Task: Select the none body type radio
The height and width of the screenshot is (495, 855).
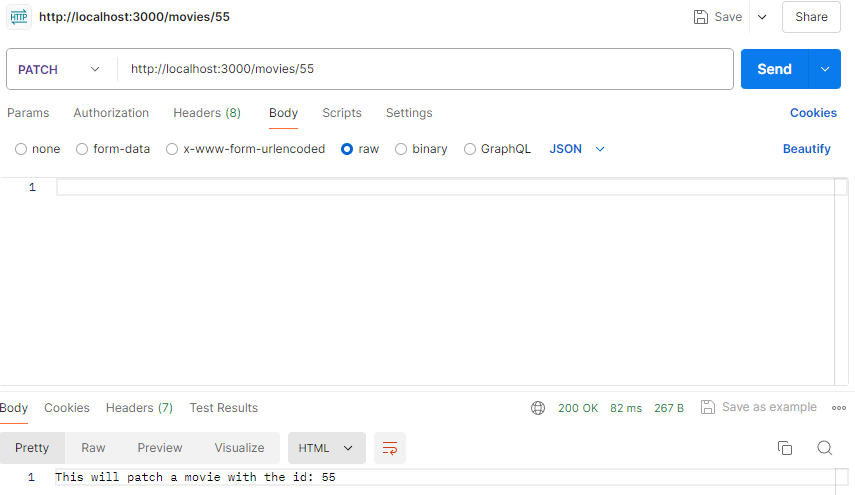Action: (21, 149)
